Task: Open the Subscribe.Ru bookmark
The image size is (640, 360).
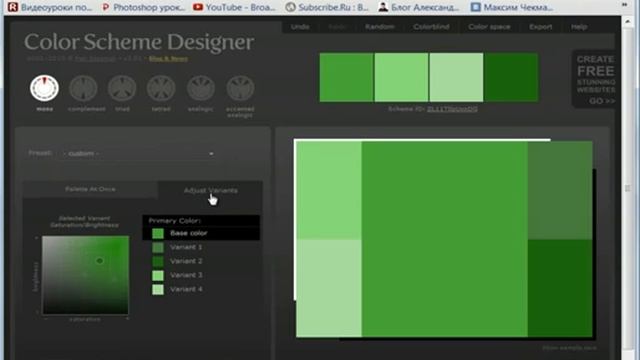Action: (327, 7)
